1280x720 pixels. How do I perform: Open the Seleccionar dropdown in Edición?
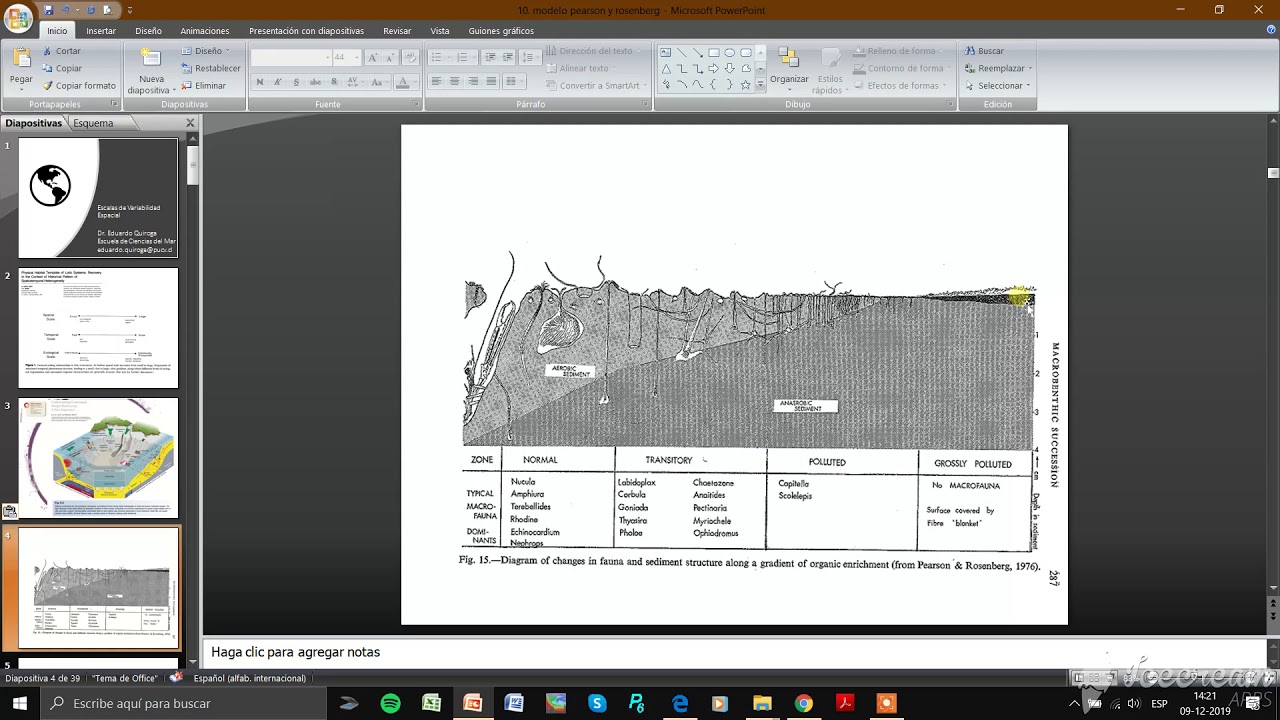click(x=997, y=86)
